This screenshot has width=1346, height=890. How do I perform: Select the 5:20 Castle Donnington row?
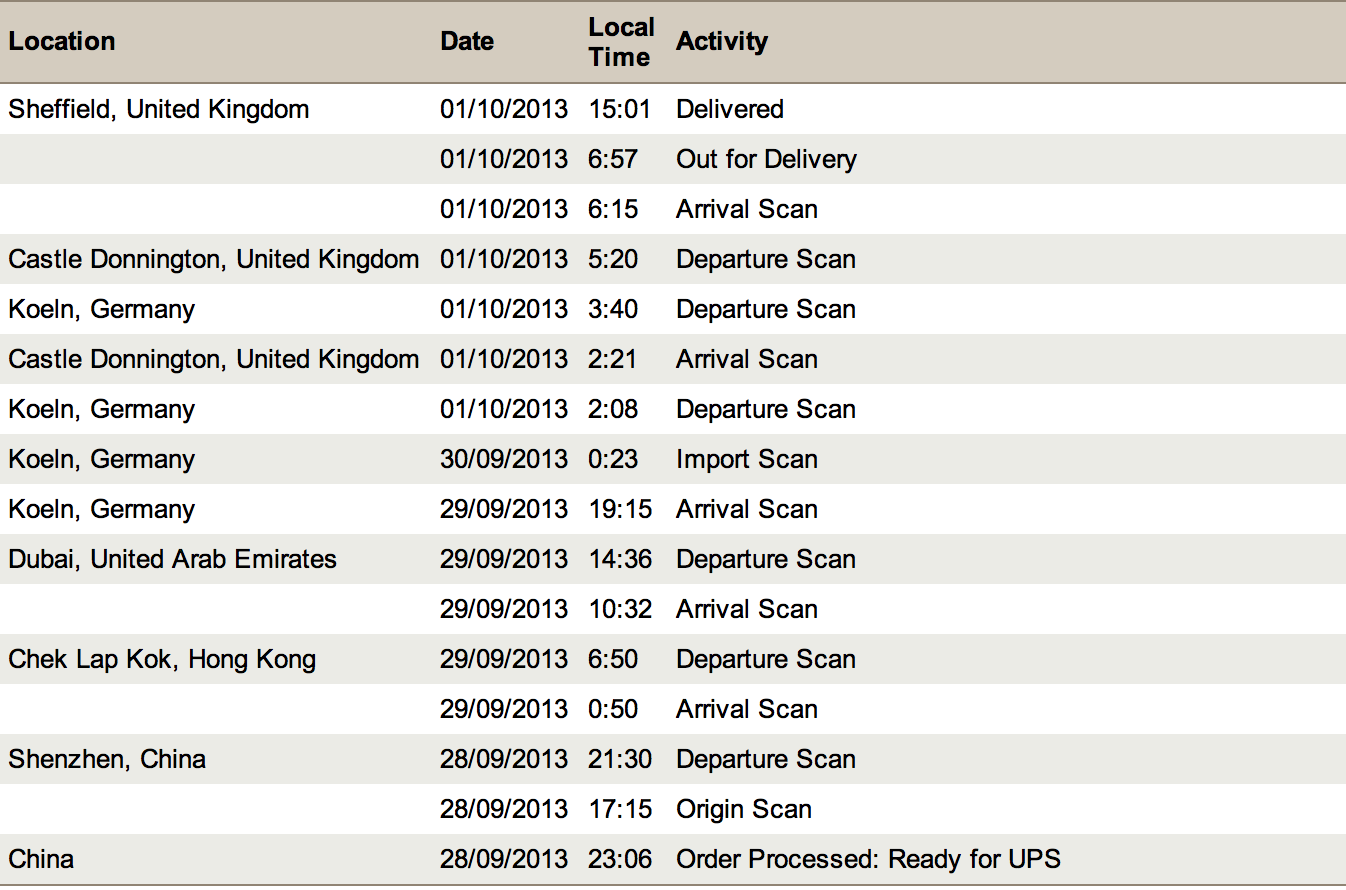tap(673, 259)
